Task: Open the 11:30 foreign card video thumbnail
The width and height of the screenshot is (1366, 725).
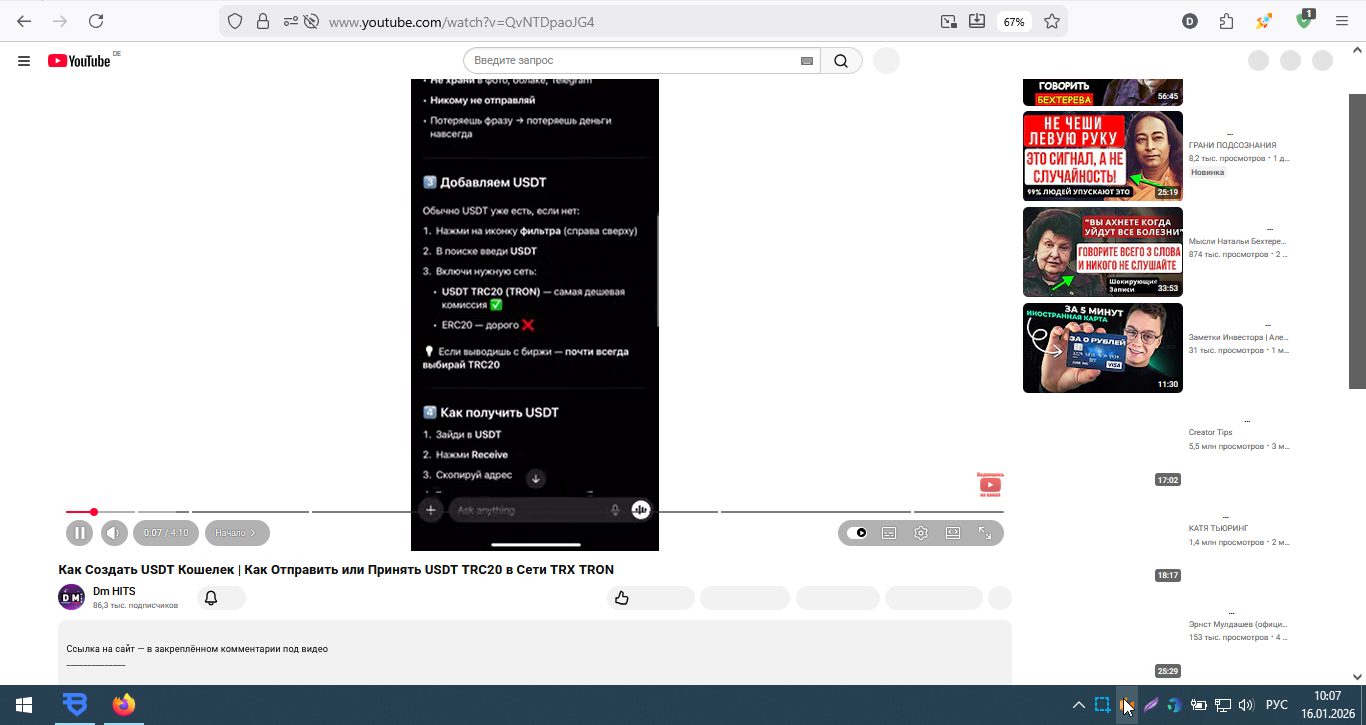Action: [x=1103, y=348]
